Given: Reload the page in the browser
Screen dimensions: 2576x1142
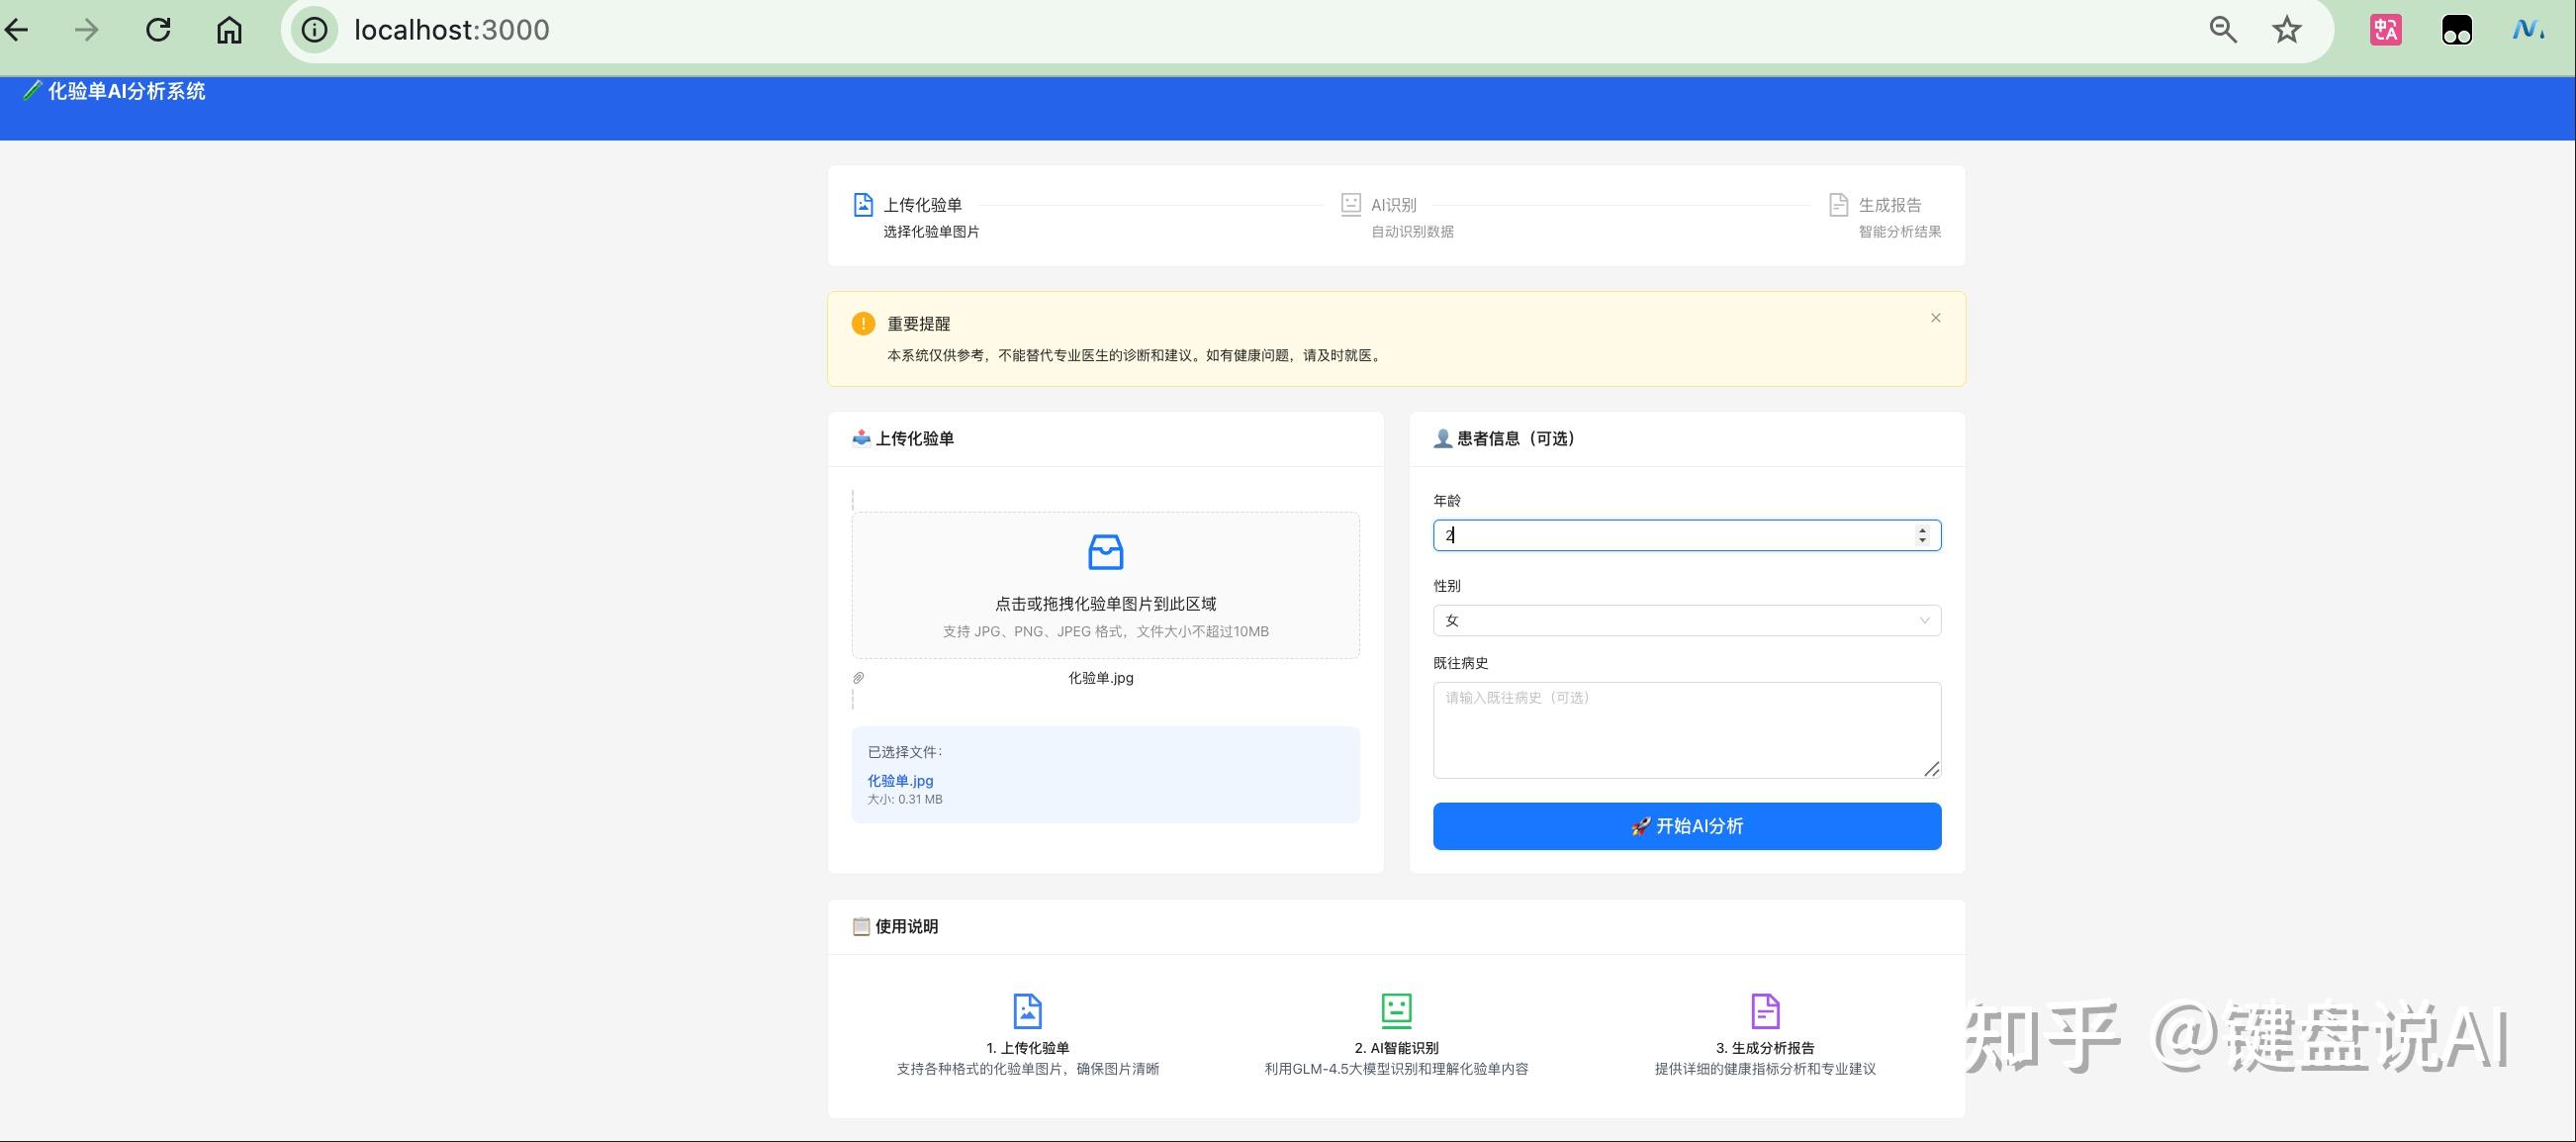Looking at the screenshot, I should point(159,30).
